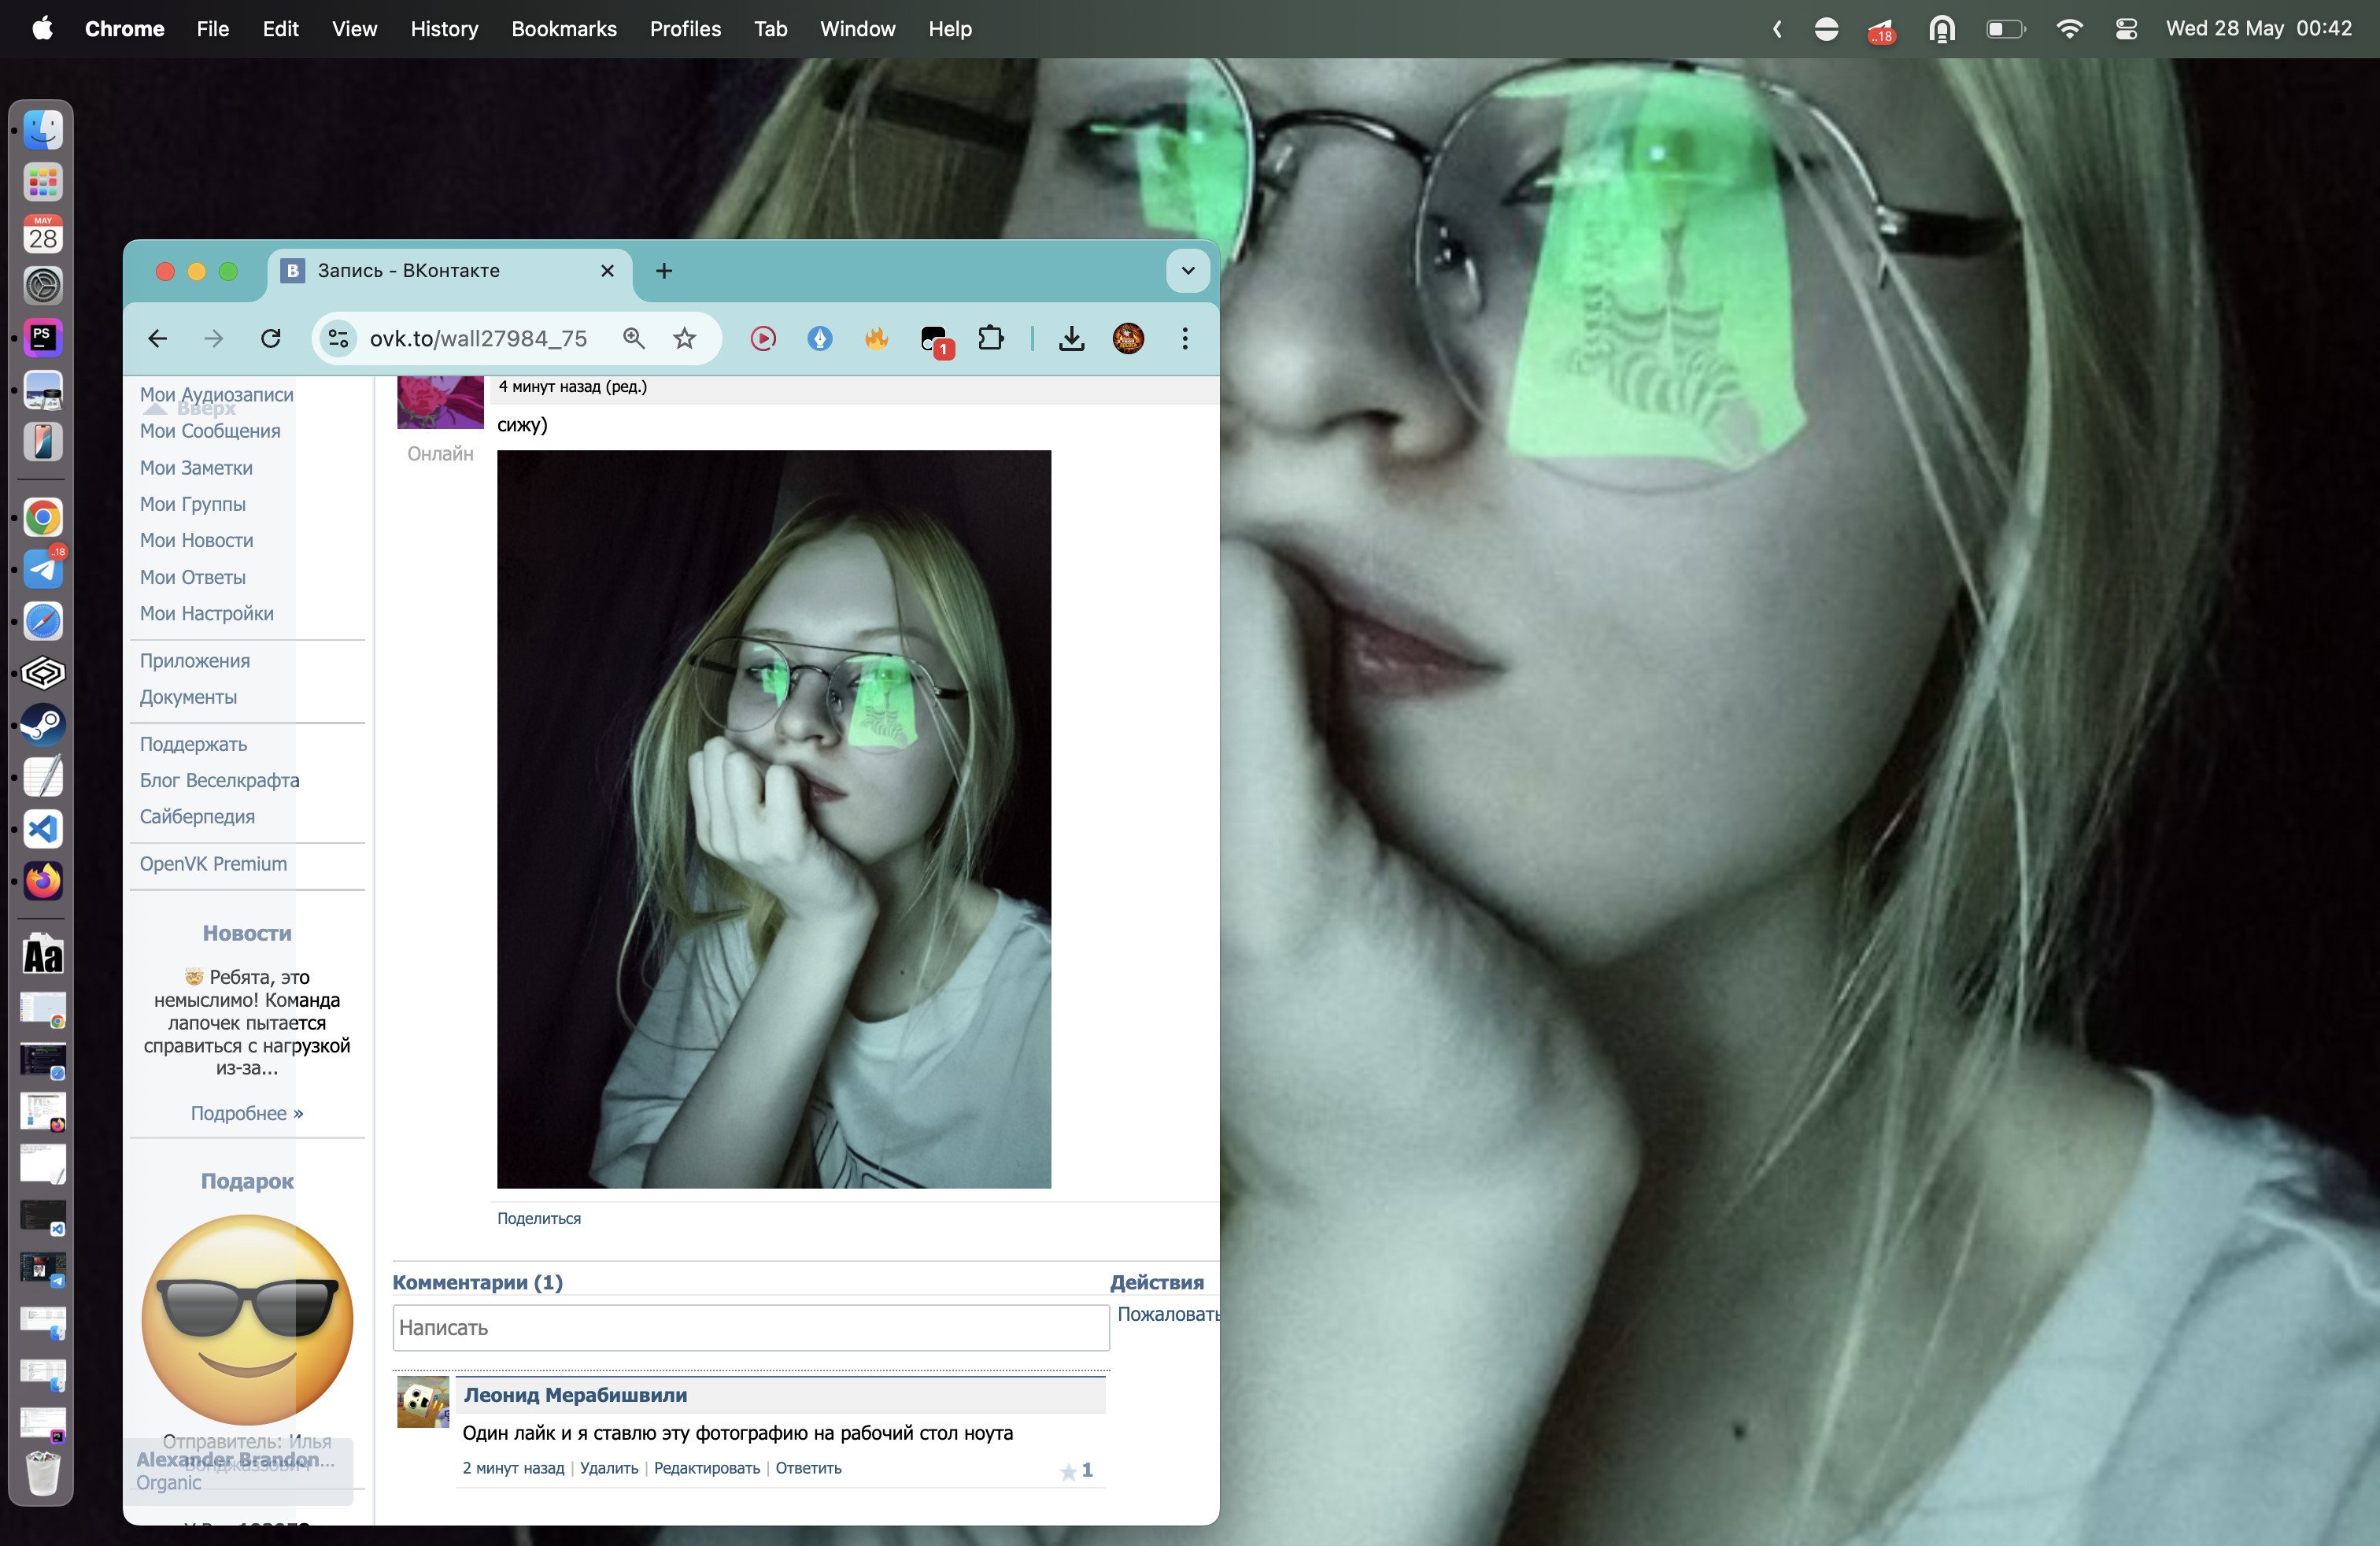
Task: Expand news with Подробнее » link
Action: (x=247, y=1113)
